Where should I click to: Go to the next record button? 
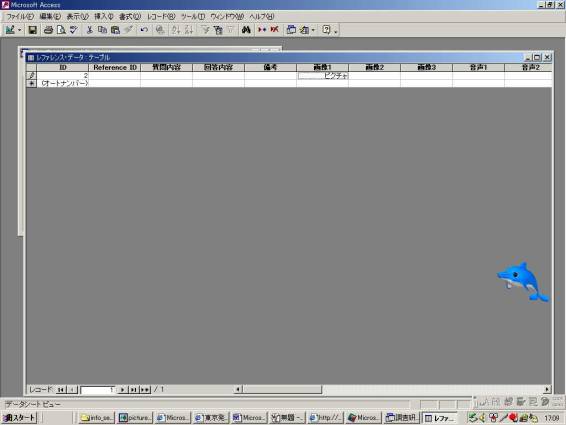[x=123, y=390]
